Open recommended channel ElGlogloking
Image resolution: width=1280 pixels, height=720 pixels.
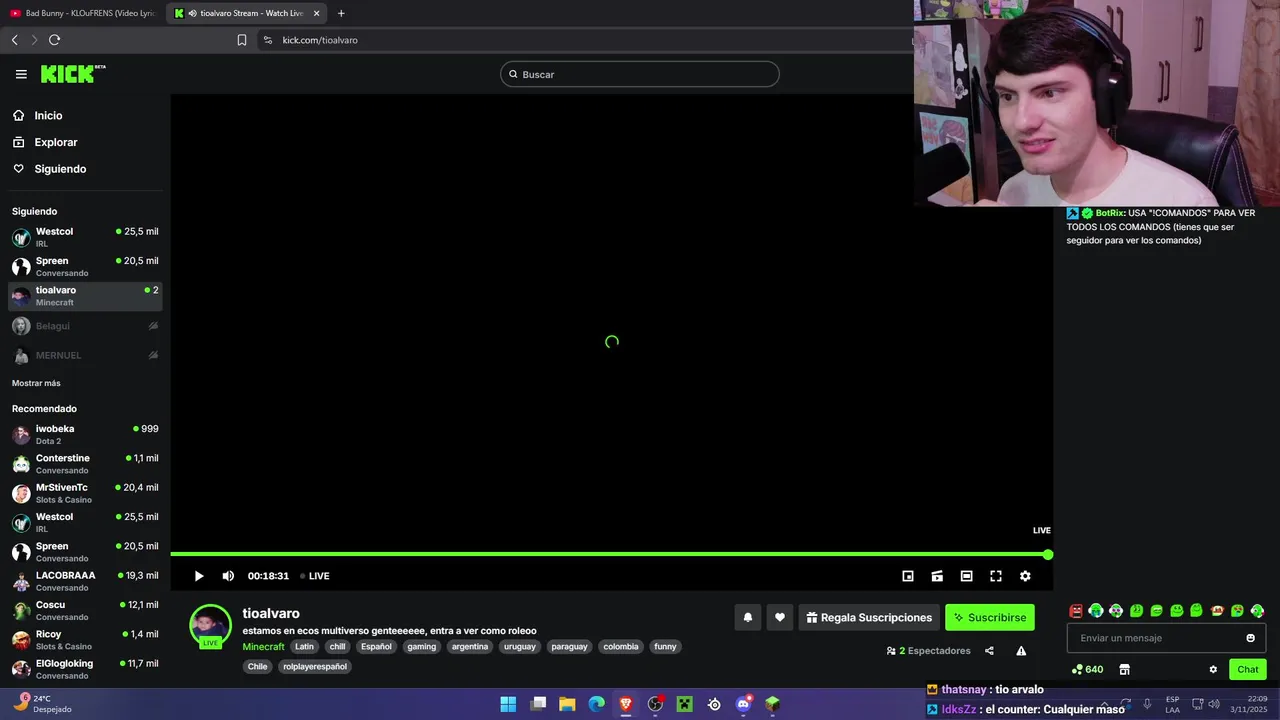pyautogui.click(x=85, y=669)
